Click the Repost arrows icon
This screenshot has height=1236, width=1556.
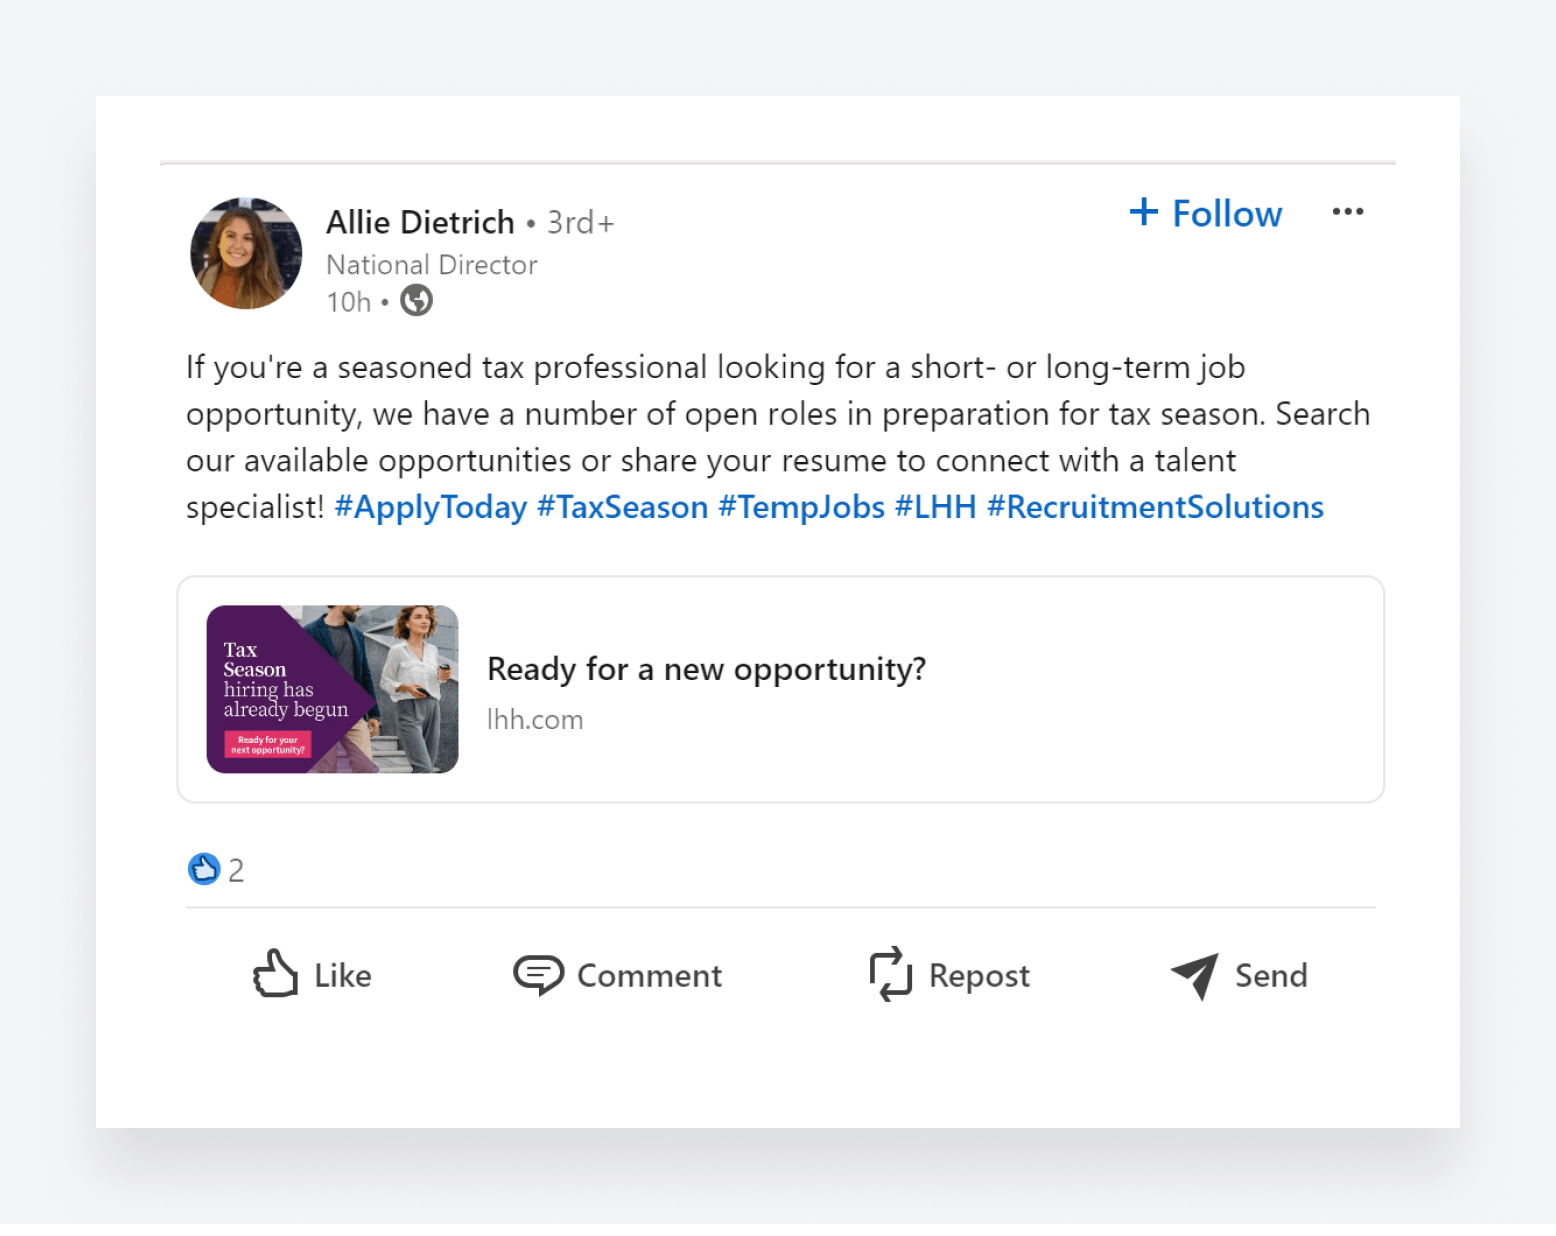click(890, 974)
